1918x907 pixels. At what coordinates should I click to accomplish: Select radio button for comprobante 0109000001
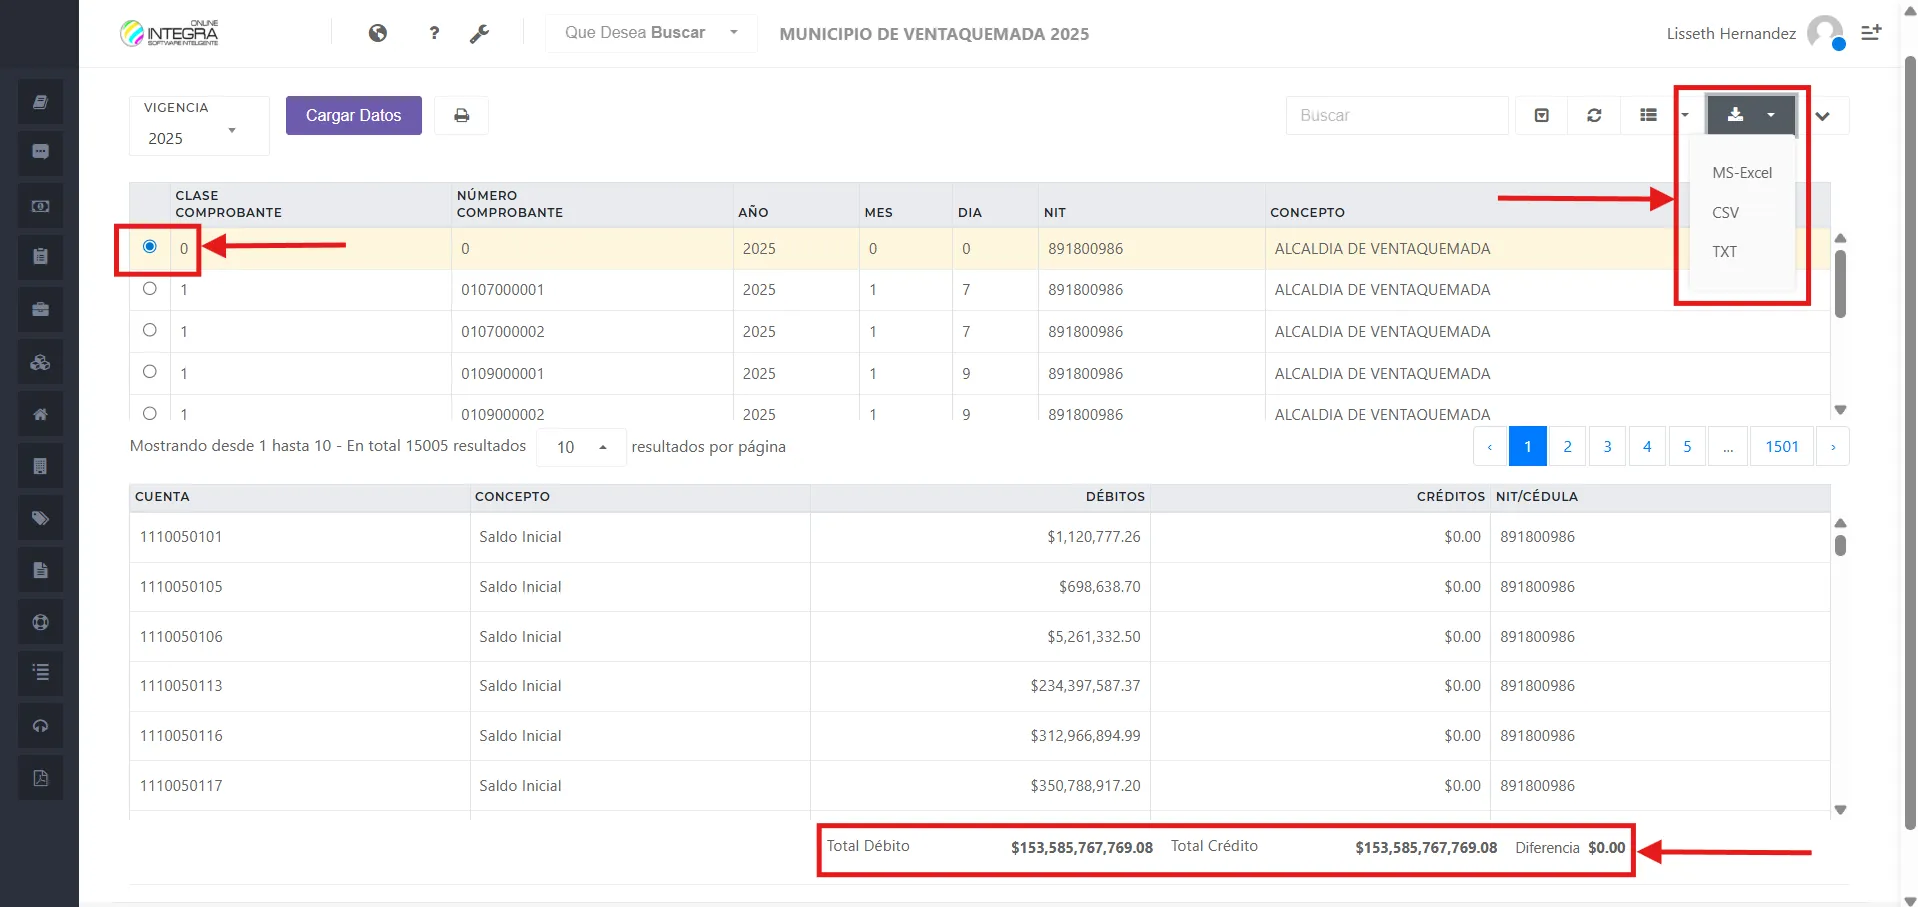(150, 372)
